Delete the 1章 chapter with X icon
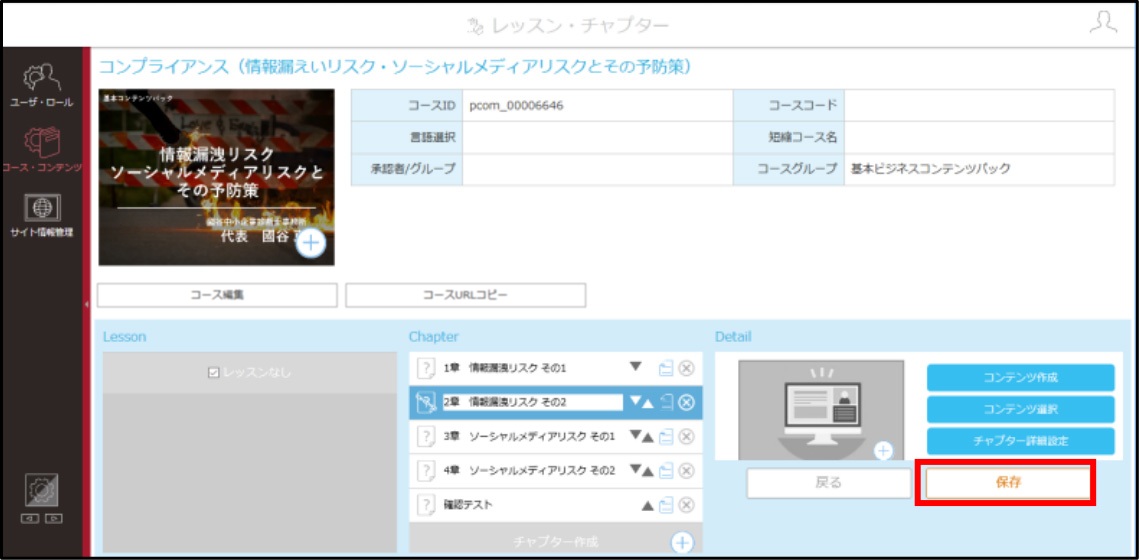Image resolution: width=1139 pixels, height=560 pixels. click(686, 369)
